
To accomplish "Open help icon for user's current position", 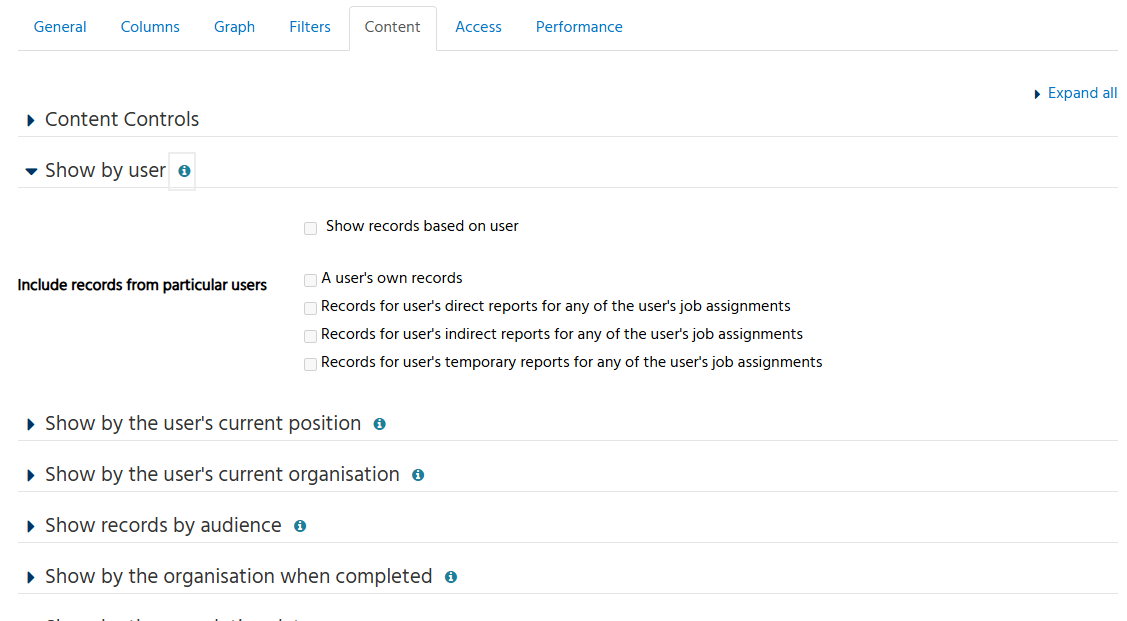I will 379,424.
